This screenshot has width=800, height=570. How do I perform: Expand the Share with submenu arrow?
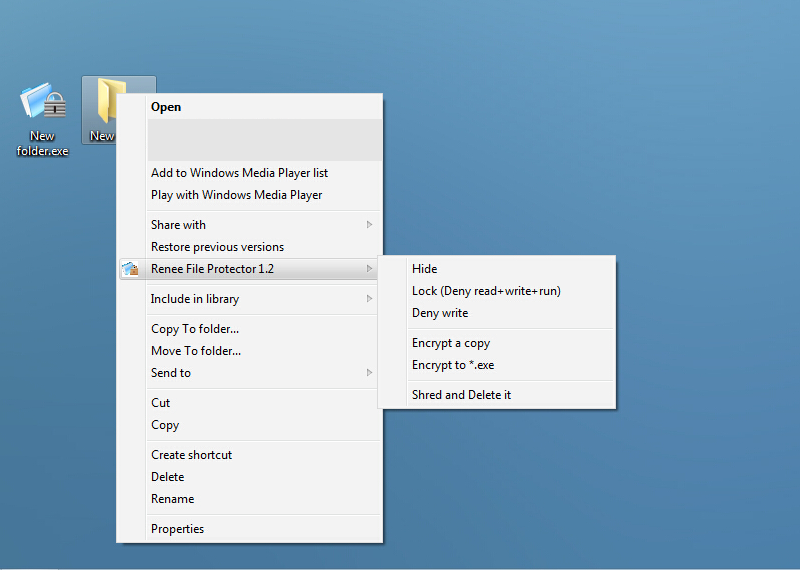tap(370, 225)
